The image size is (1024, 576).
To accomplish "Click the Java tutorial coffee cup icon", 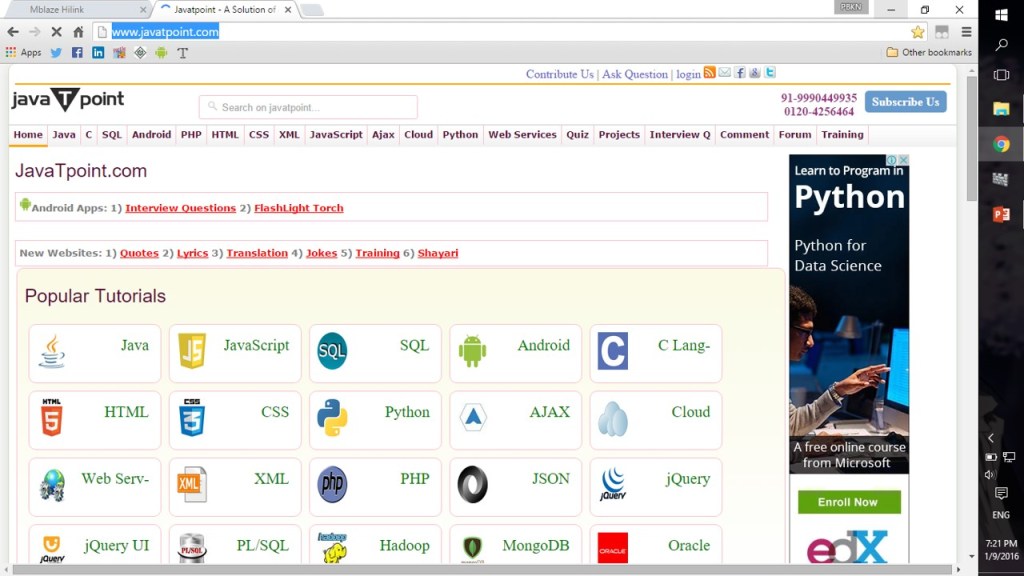I will [x=52, y=352].
